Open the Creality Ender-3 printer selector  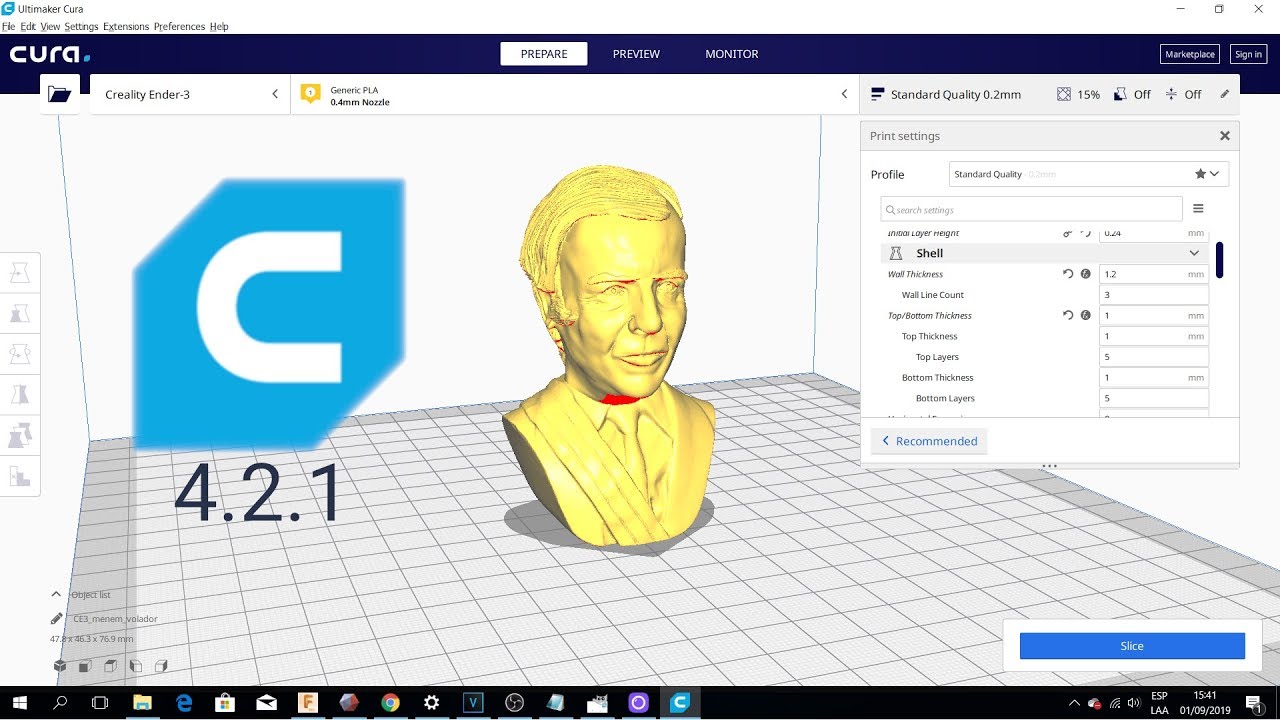pos(190,94)
